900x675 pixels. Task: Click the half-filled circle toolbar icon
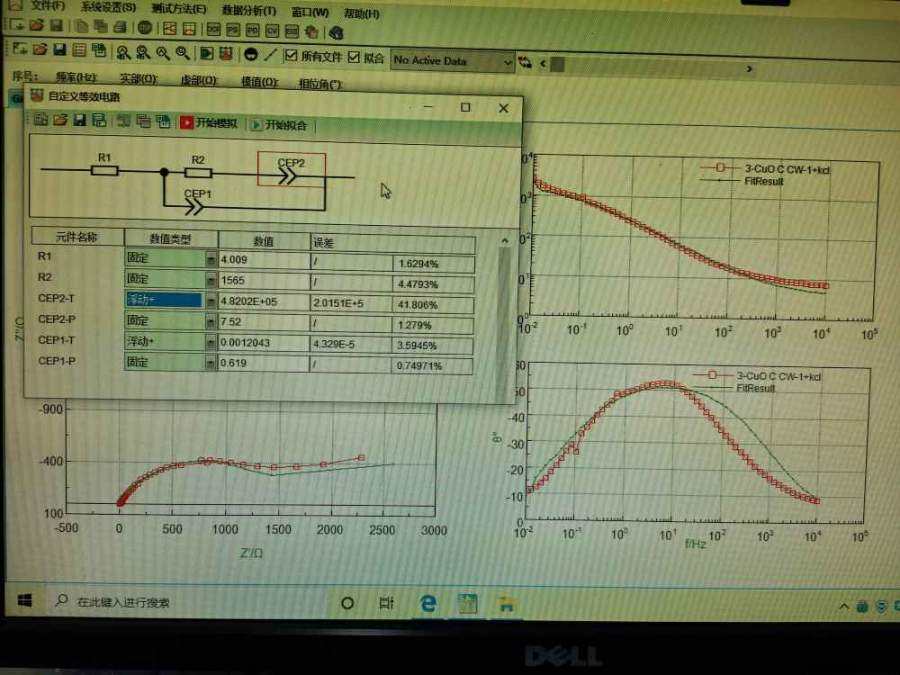(250, 54)
